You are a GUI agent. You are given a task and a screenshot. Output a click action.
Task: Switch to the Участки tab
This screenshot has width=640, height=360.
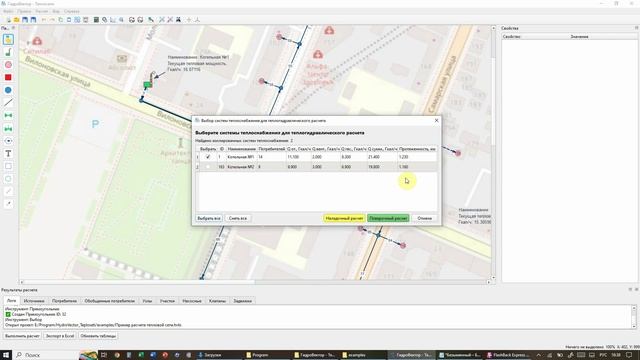pyautogui.click(x=167, y=301)
